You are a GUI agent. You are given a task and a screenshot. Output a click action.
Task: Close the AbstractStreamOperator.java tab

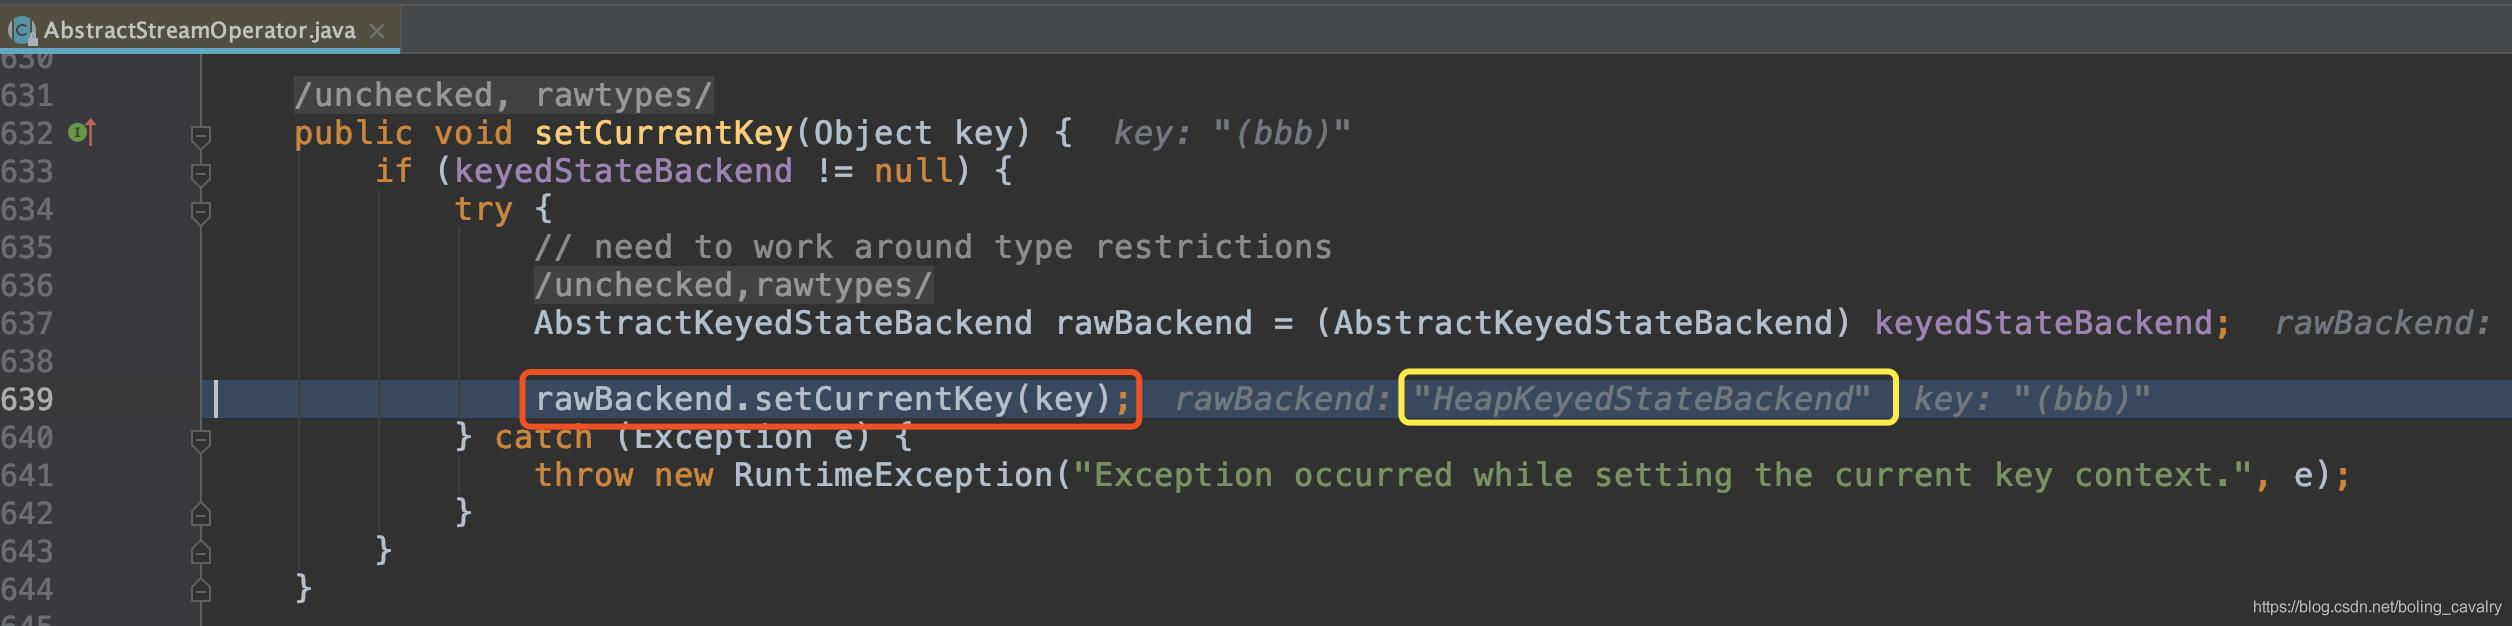pyautogui.click(x=377, y=31)
